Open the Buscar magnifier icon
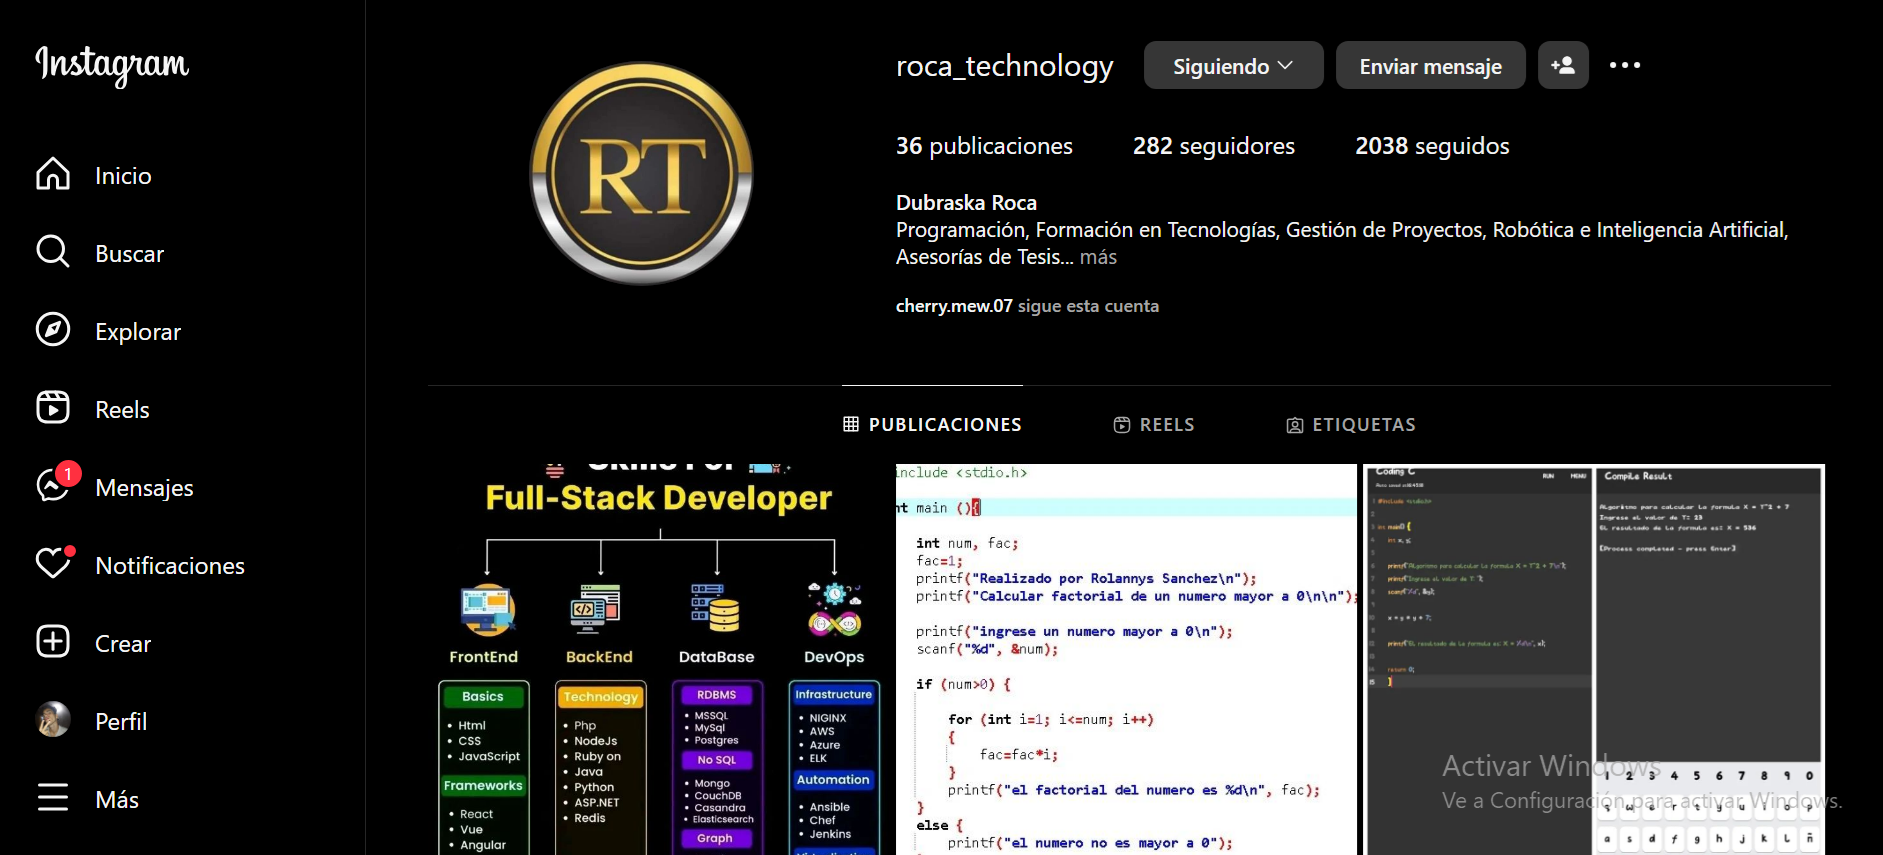Screen dimensions: 1883x855 tap(53, 252)
